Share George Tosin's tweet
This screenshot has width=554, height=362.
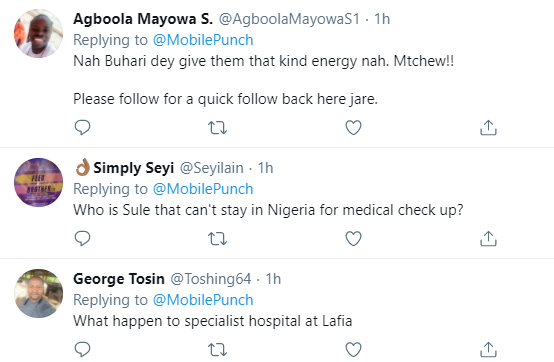coord(488,349)
